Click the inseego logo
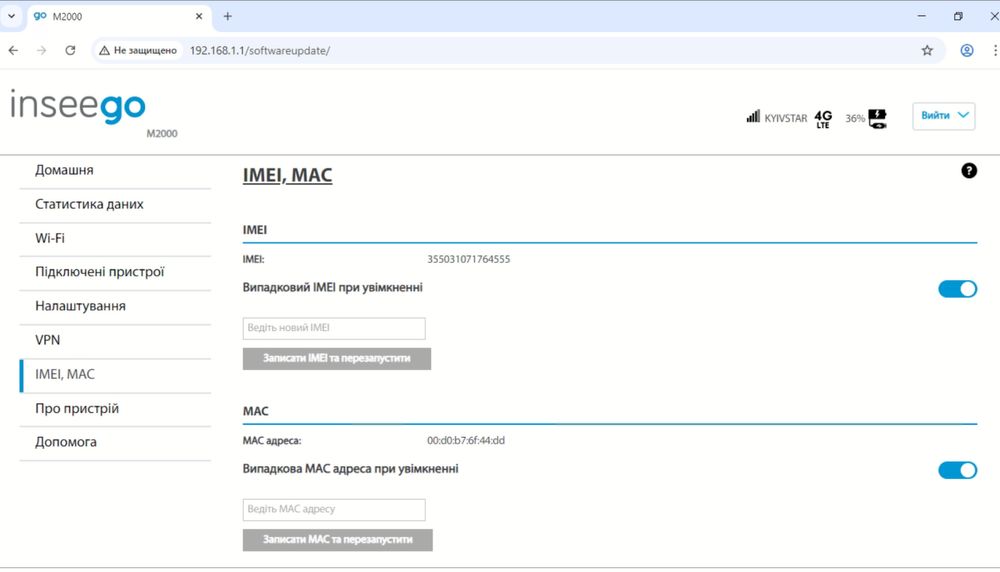1000x572 pixels. pos(78,106)
